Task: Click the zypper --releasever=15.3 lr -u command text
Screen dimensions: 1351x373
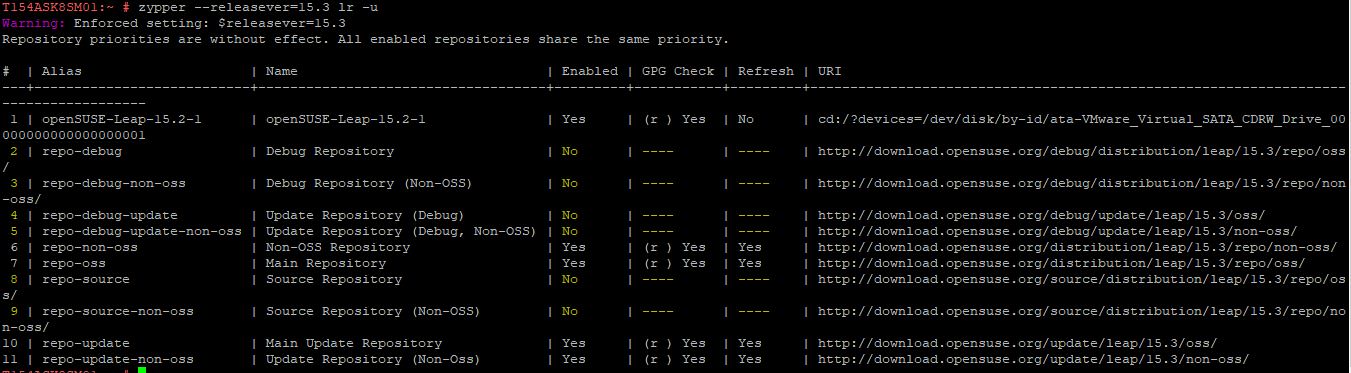Action: pos(257,7)
